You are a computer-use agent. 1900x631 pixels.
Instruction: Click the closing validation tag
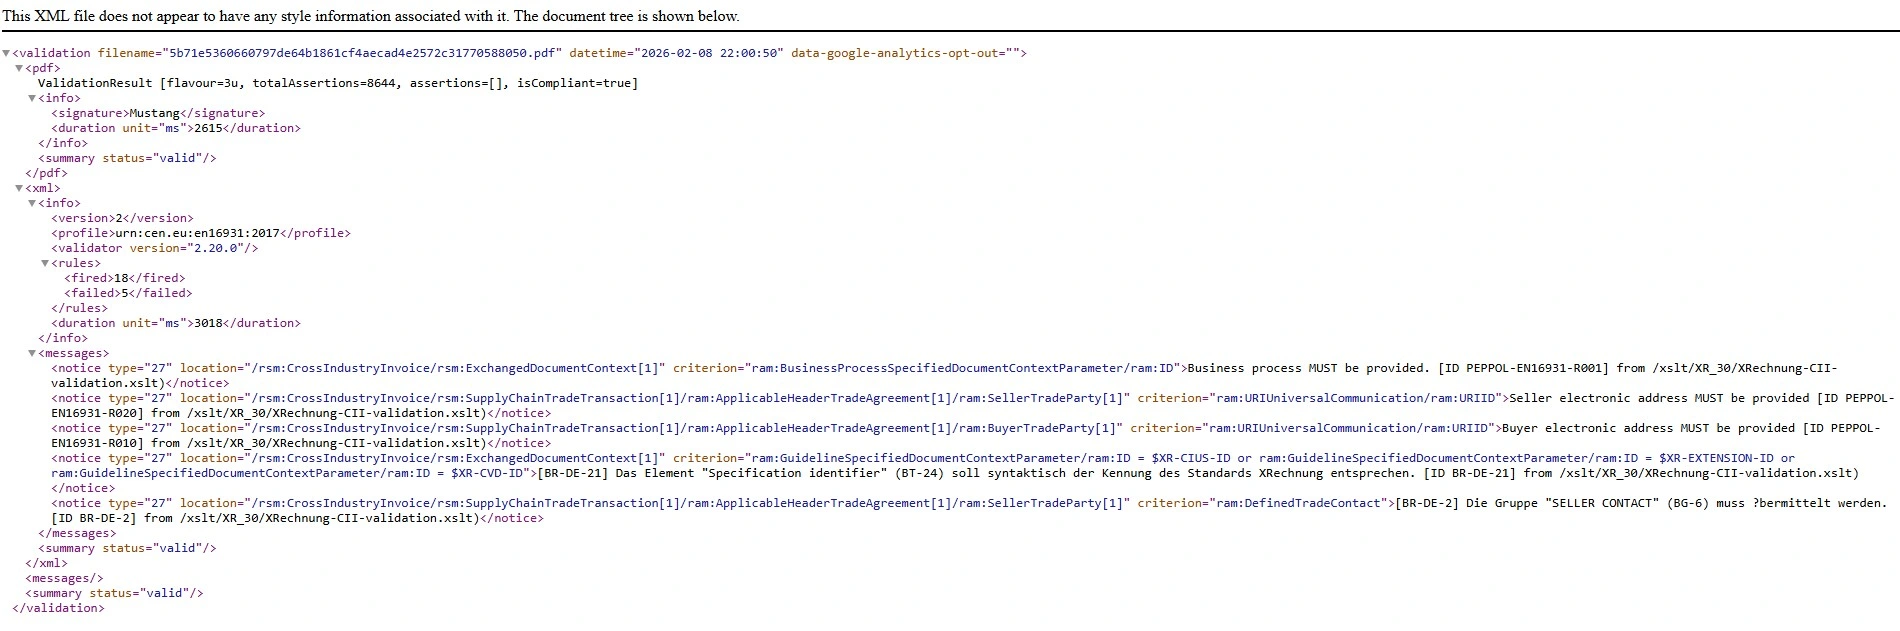click(x=58, y=608)
